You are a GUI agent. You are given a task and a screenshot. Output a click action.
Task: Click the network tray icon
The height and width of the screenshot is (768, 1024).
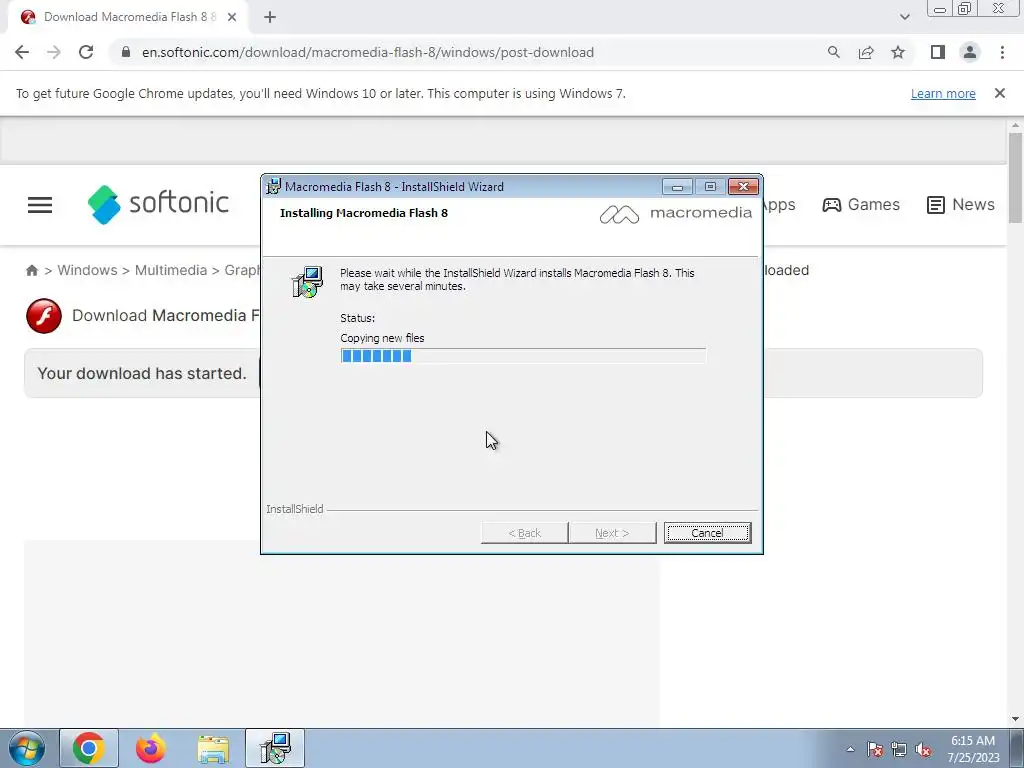[899, 749]
